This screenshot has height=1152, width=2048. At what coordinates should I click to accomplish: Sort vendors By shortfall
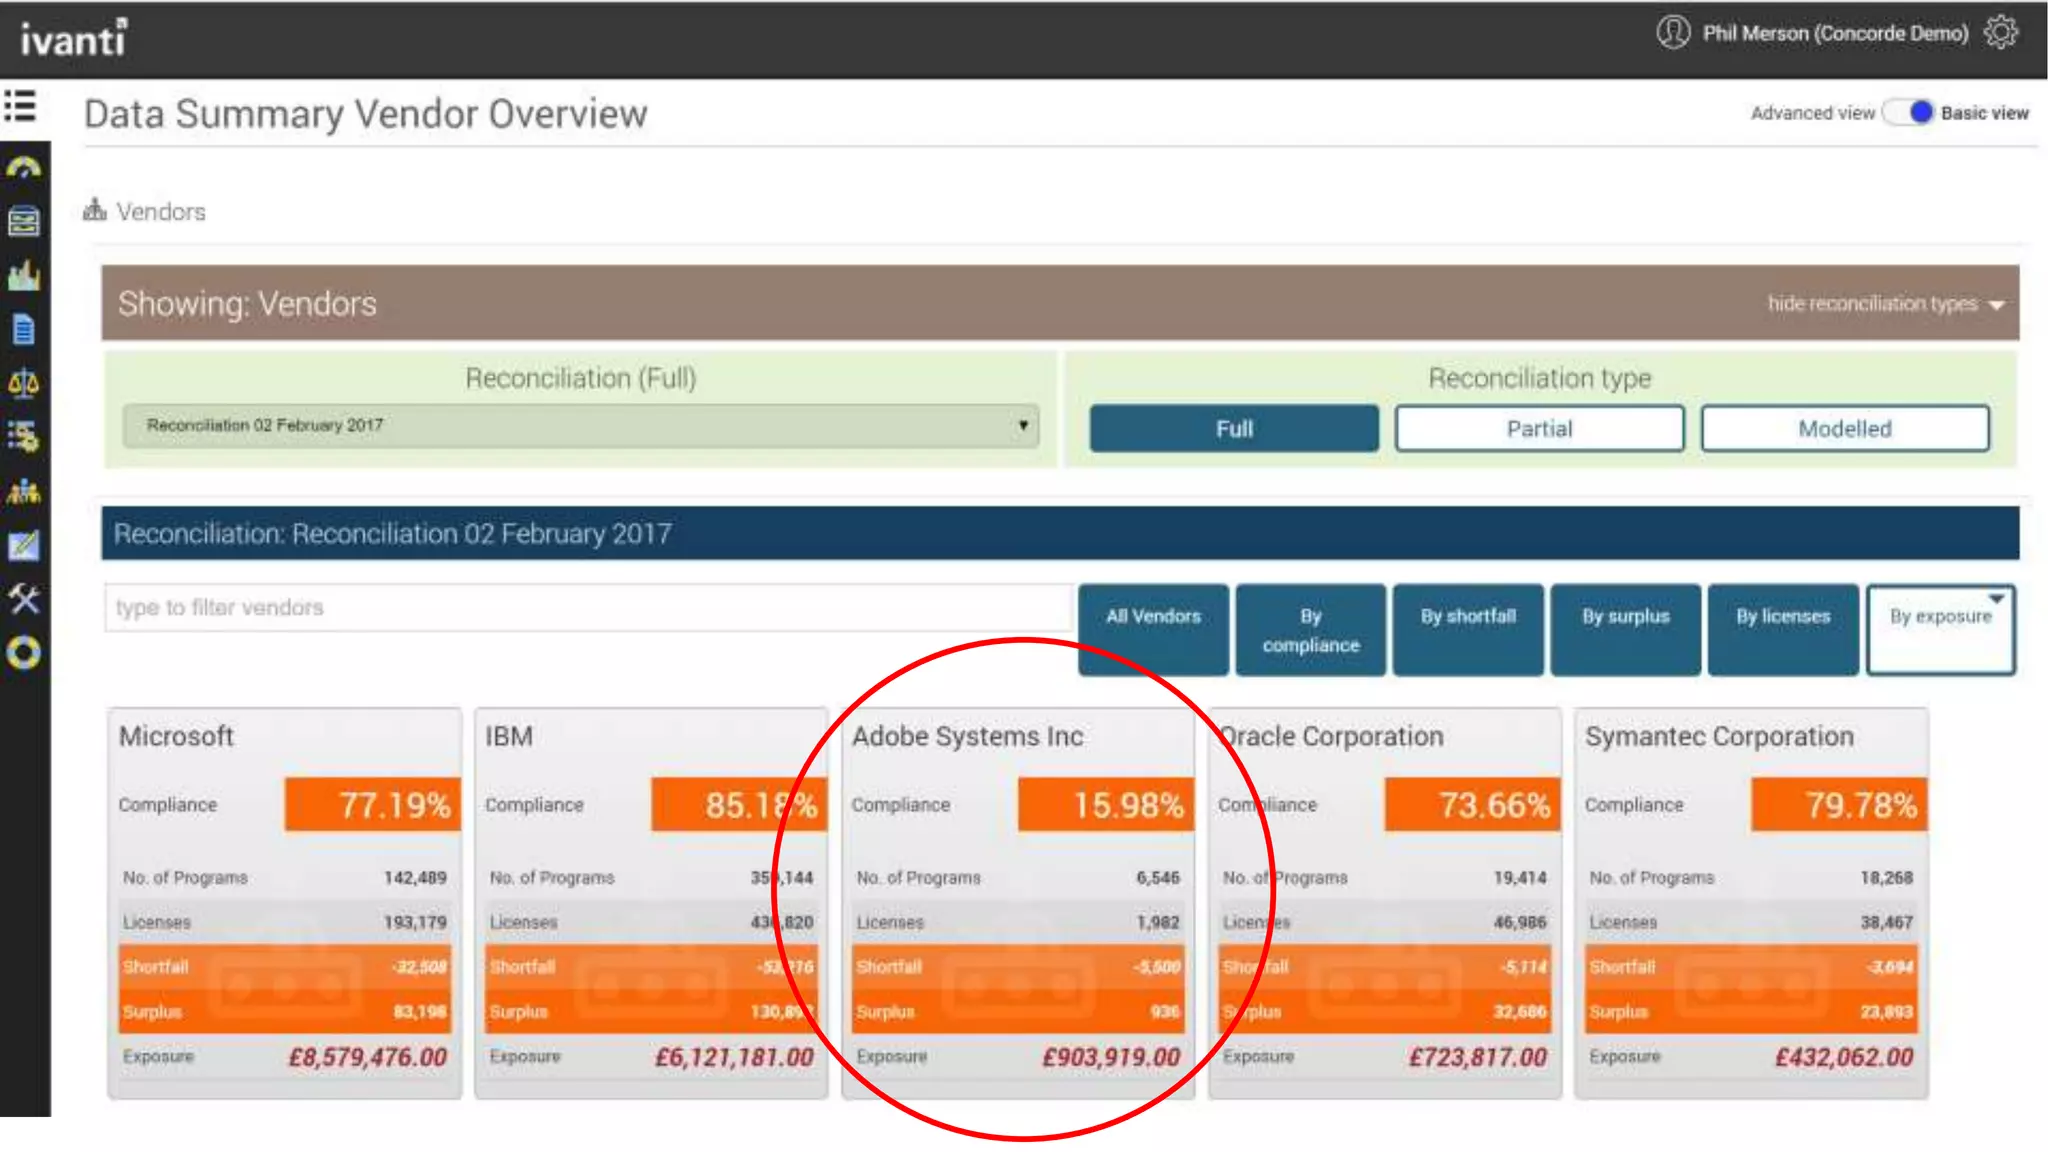[1468, 630]
